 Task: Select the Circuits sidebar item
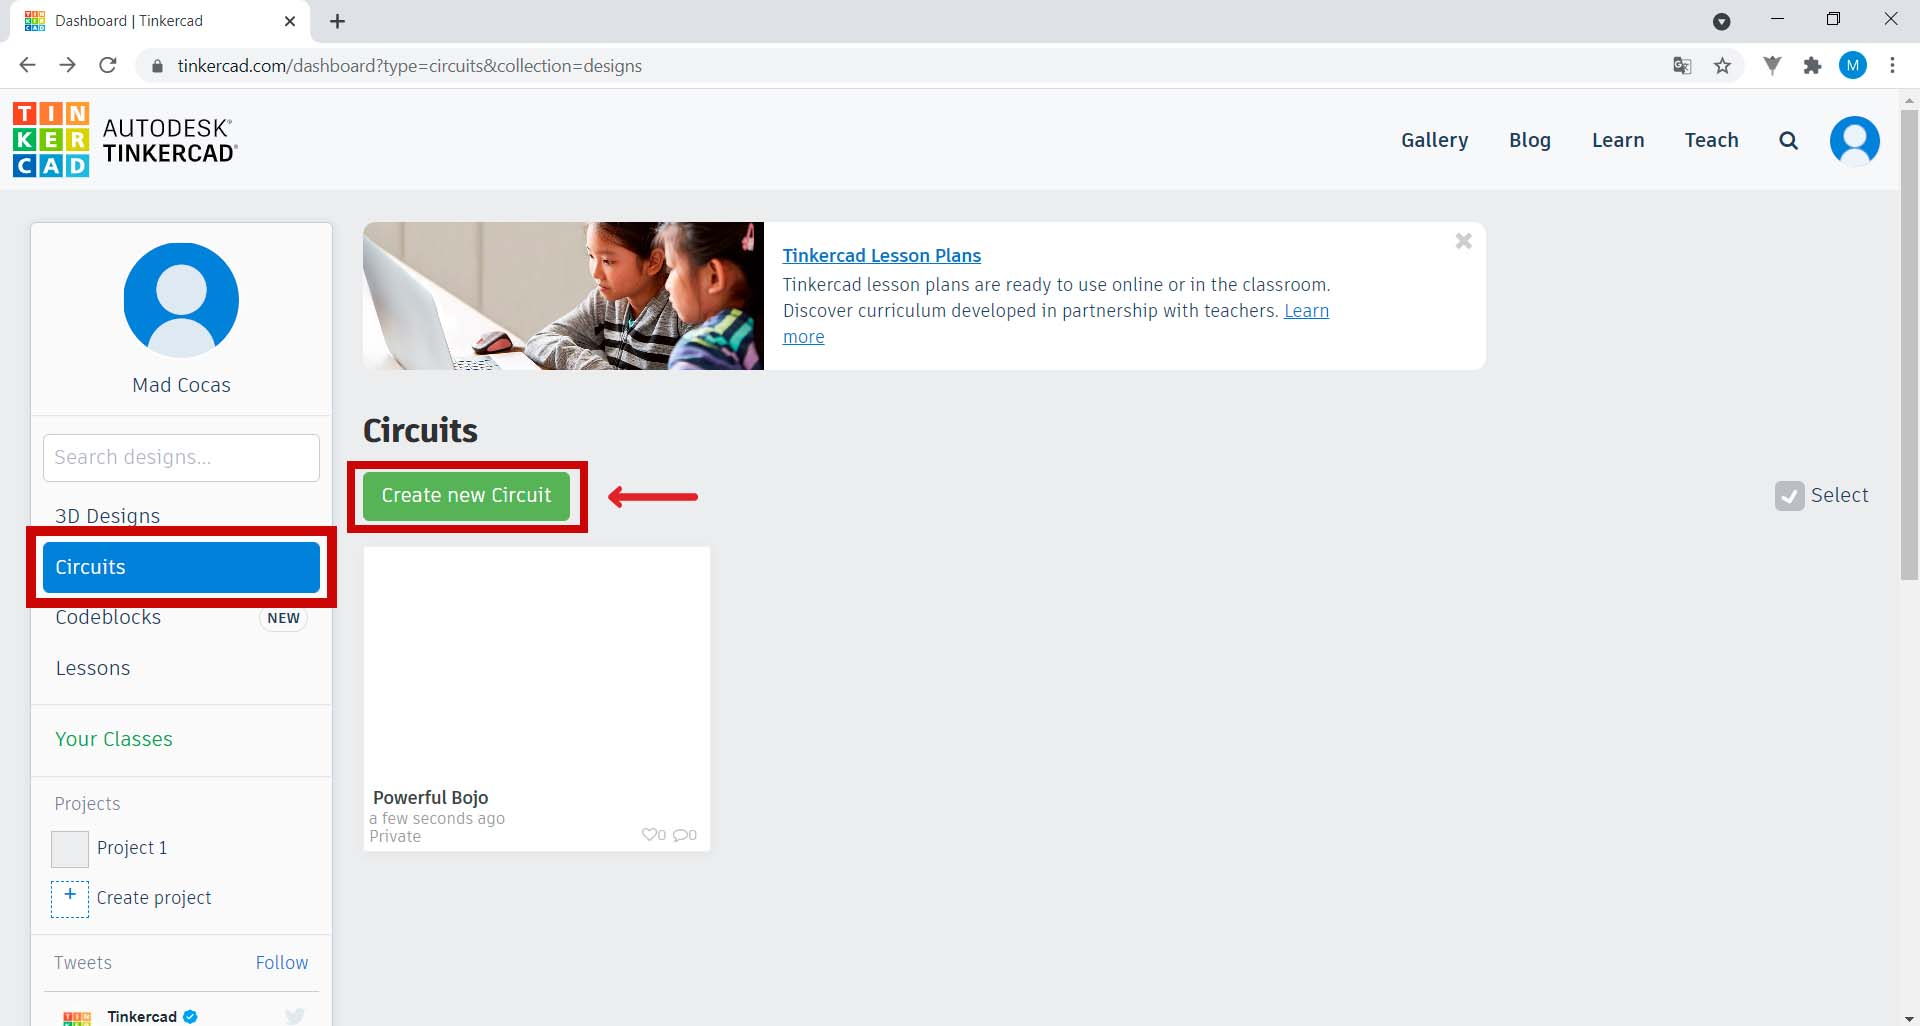click(x=181, y=567)
